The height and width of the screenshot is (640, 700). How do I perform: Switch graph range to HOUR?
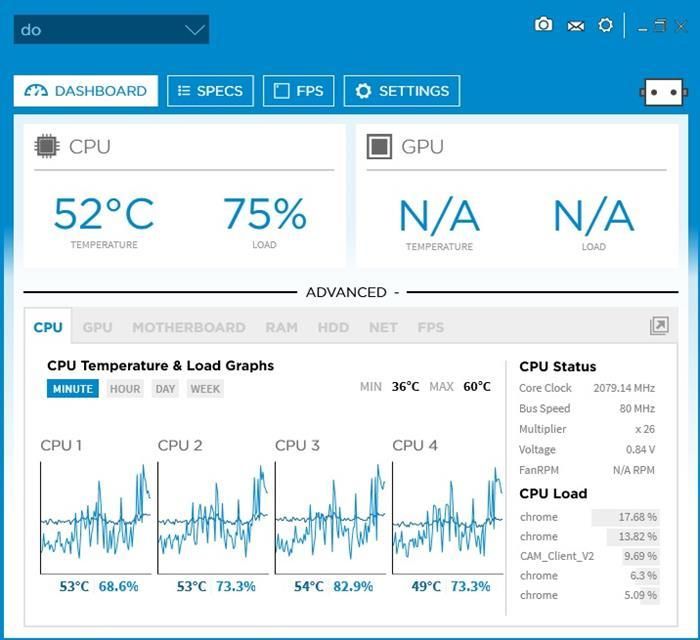(125, 389)
